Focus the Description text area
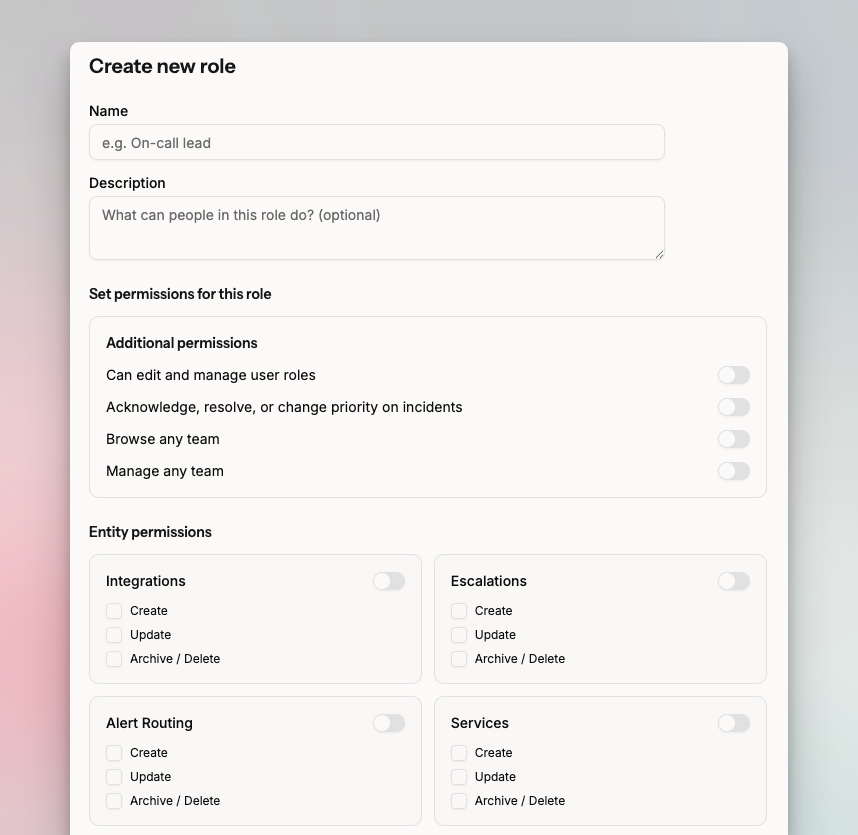Viewport: 858px width, 835px height. point(376,228)
